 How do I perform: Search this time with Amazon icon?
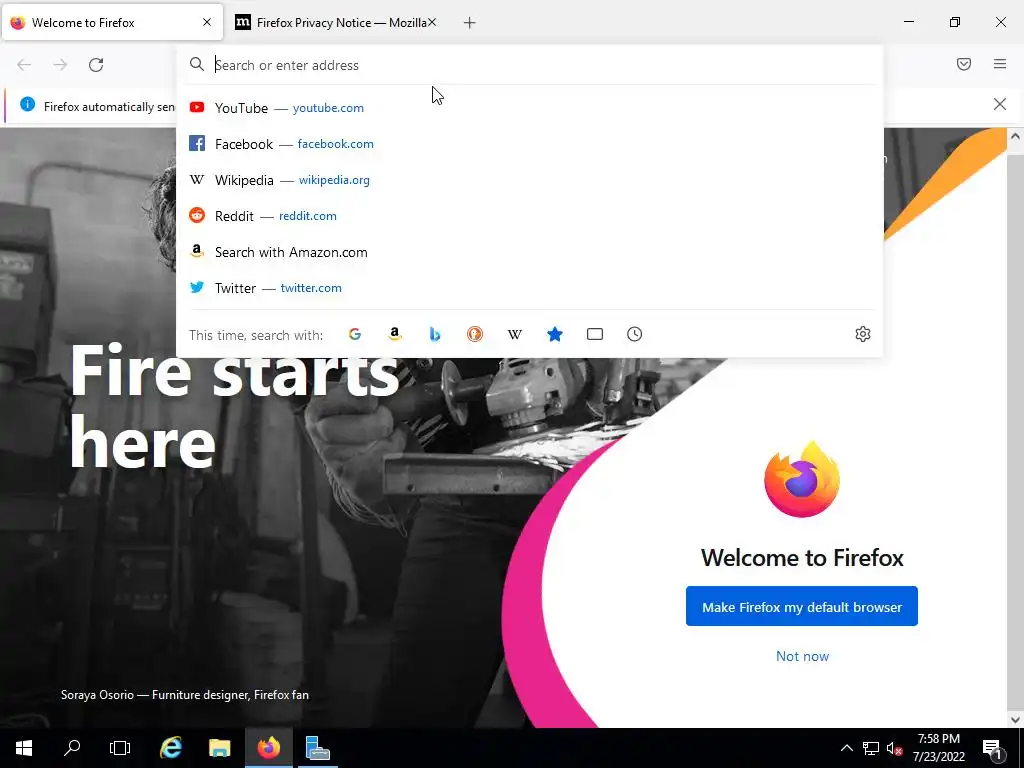point(394,334)
